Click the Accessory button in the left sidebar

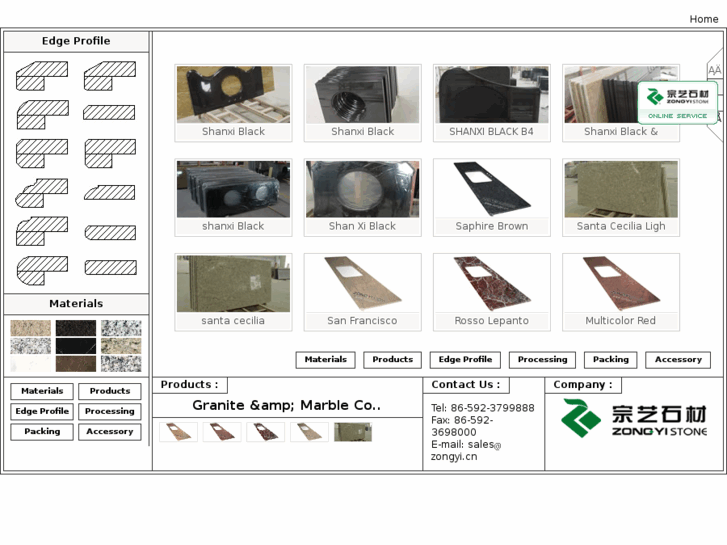point(110,431)
